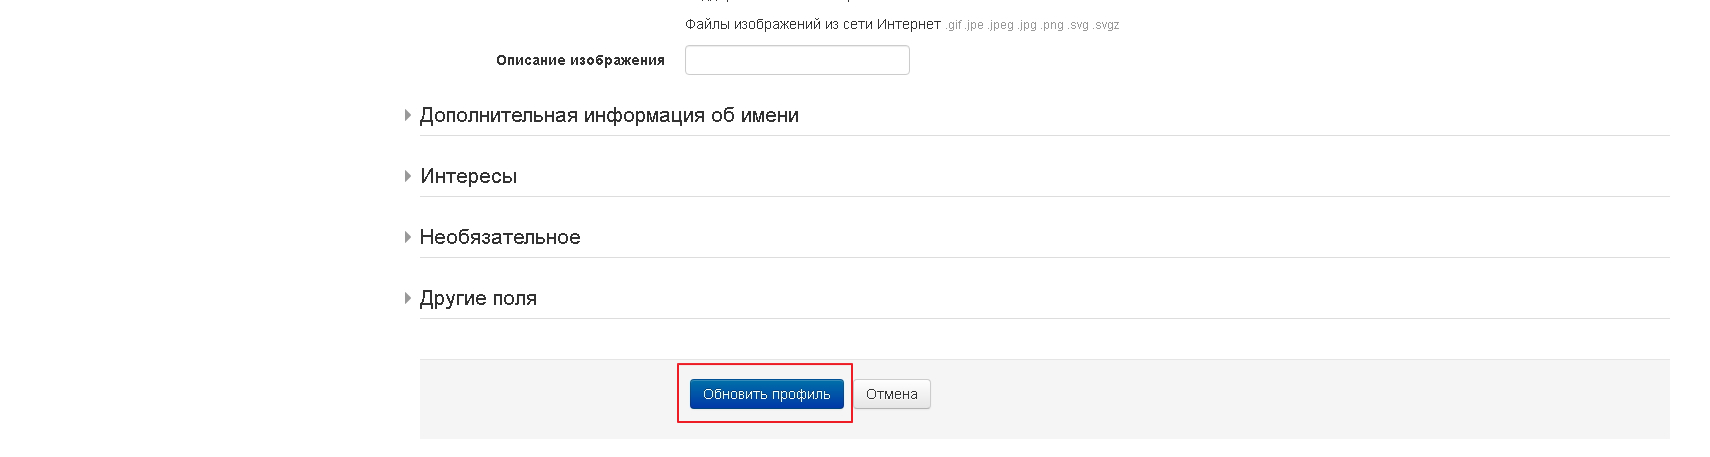Focus the Описание изображения text field
The image size is (1710, 457).
[797, 60]
